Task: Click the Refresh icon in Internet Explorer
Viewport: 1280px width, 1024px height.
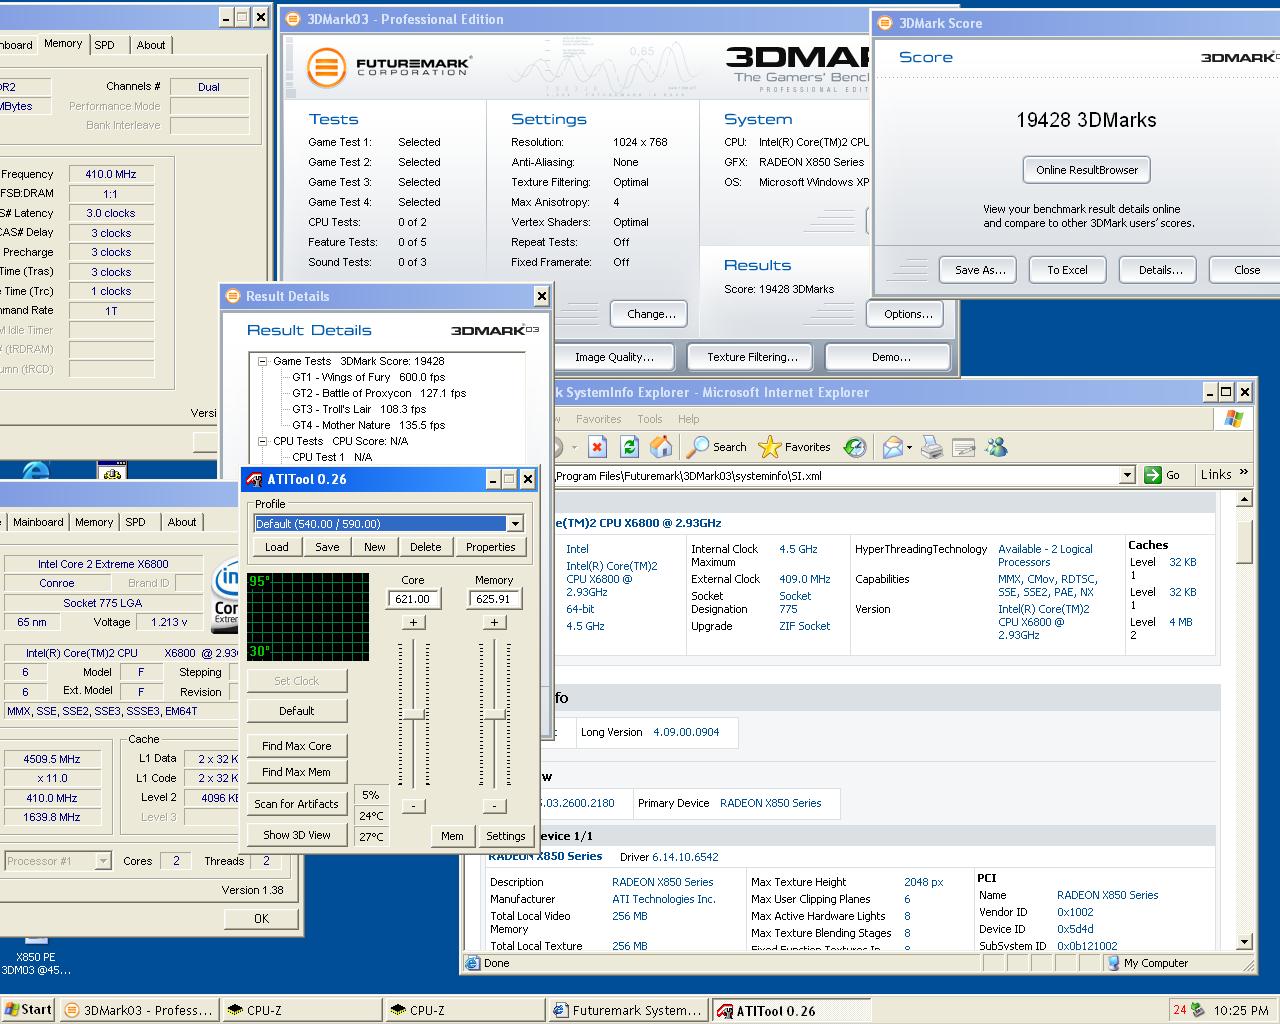Action: point(629,447)
